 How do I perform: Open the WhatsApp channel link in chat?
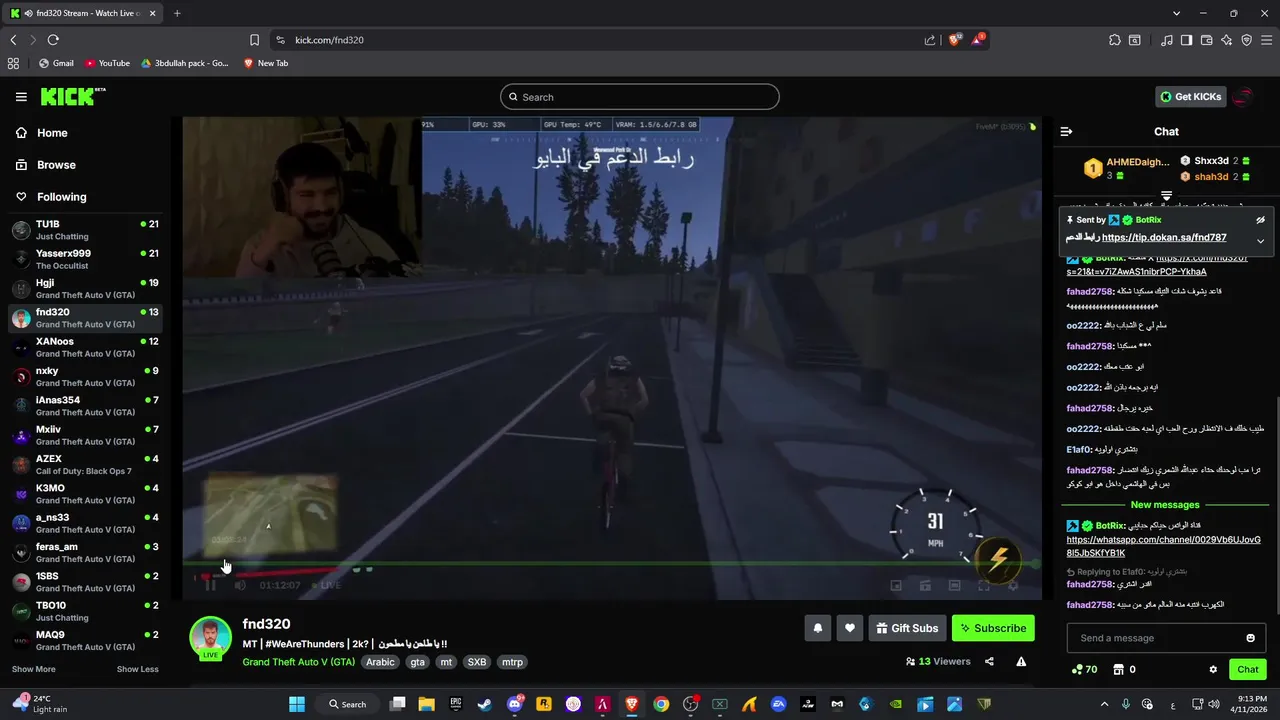coord(1163,546)
